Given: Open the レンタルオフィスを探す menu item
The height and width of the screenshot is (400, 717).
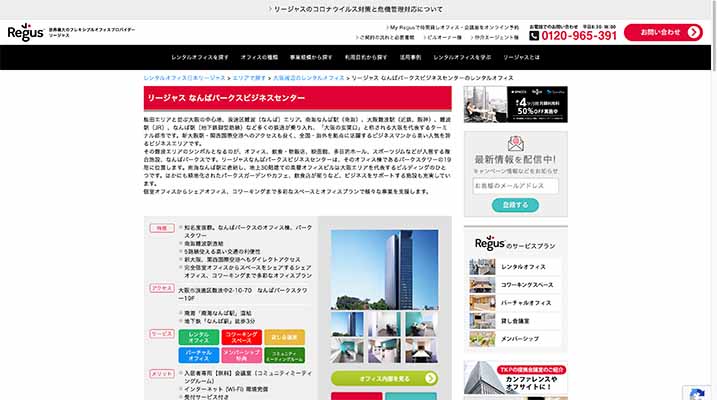Looking at the screenshot, I should (200, 58).
